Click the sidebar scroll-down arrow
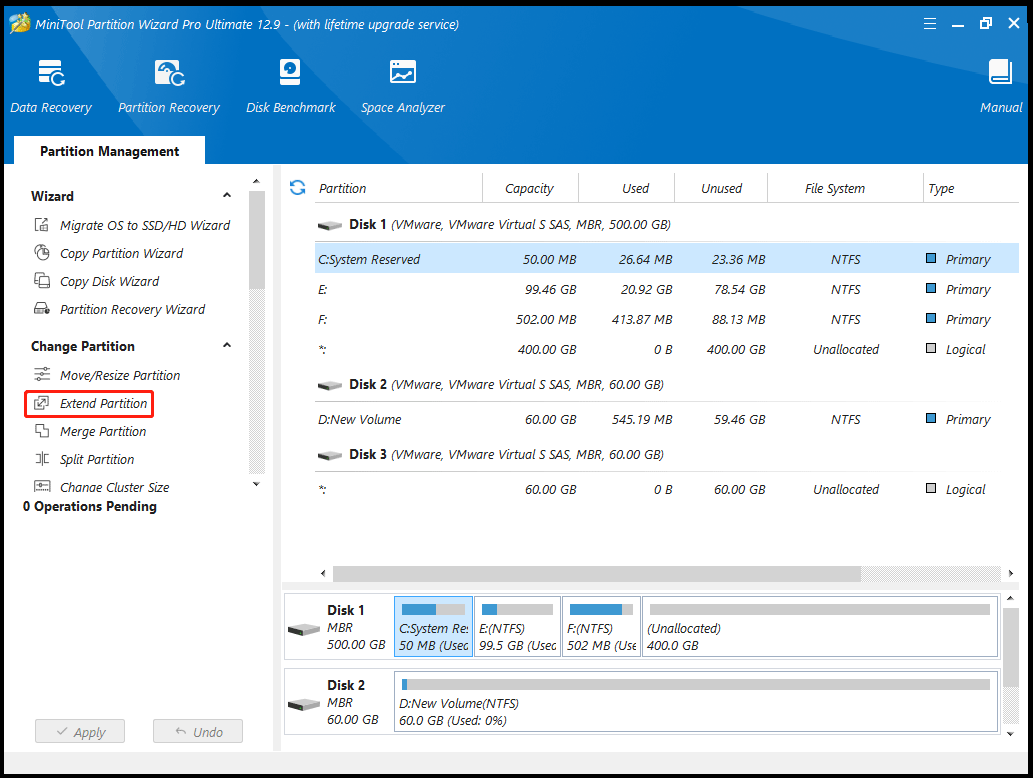Image resolution: width=1033 pixels, height=778 pixels. [x=256, y=484]
